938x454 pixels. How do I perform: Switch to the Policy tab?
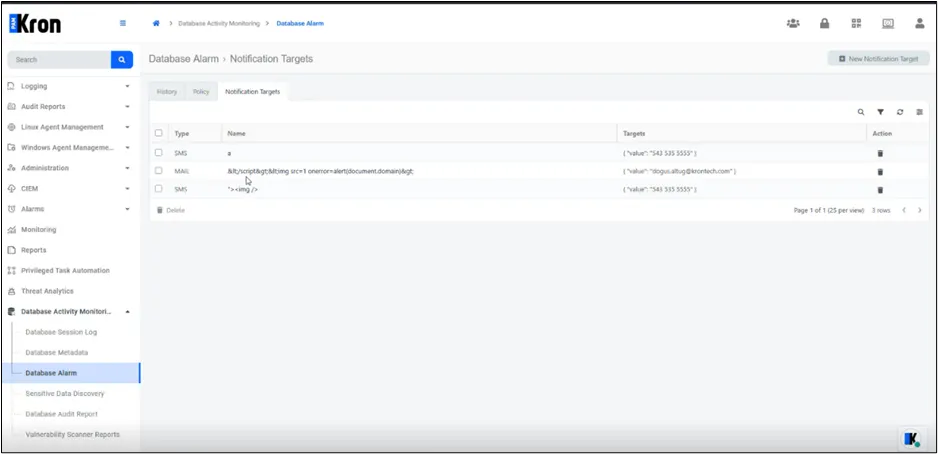[201, 92]
